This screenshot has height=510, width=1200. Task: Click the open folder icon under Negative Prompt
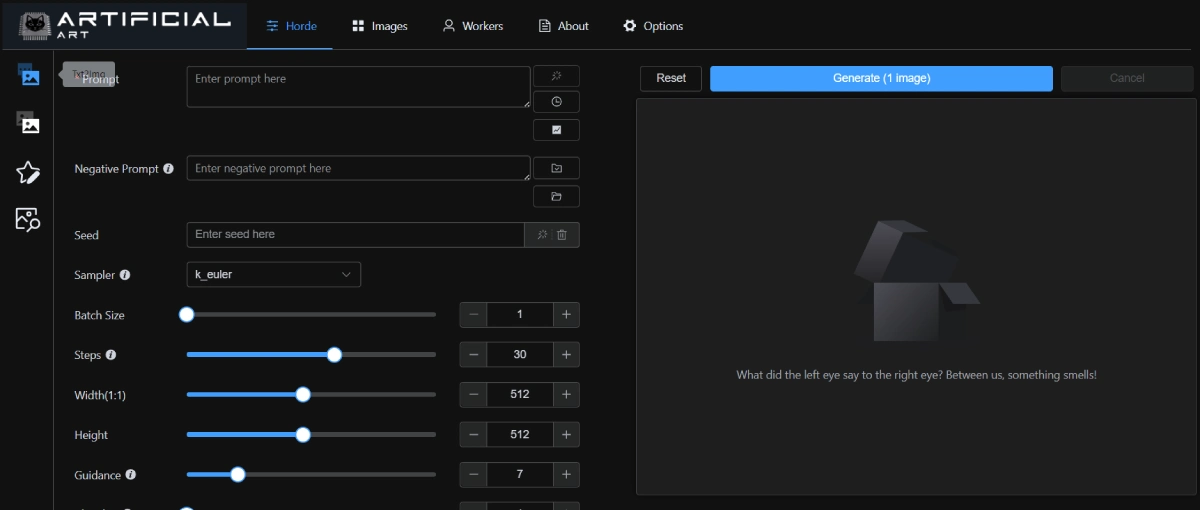pos(556,196)
